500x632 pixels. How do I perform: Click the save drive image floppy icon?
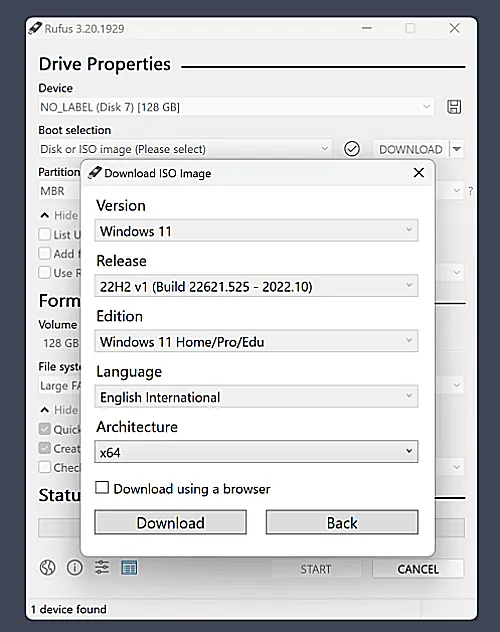pos(454,107)
